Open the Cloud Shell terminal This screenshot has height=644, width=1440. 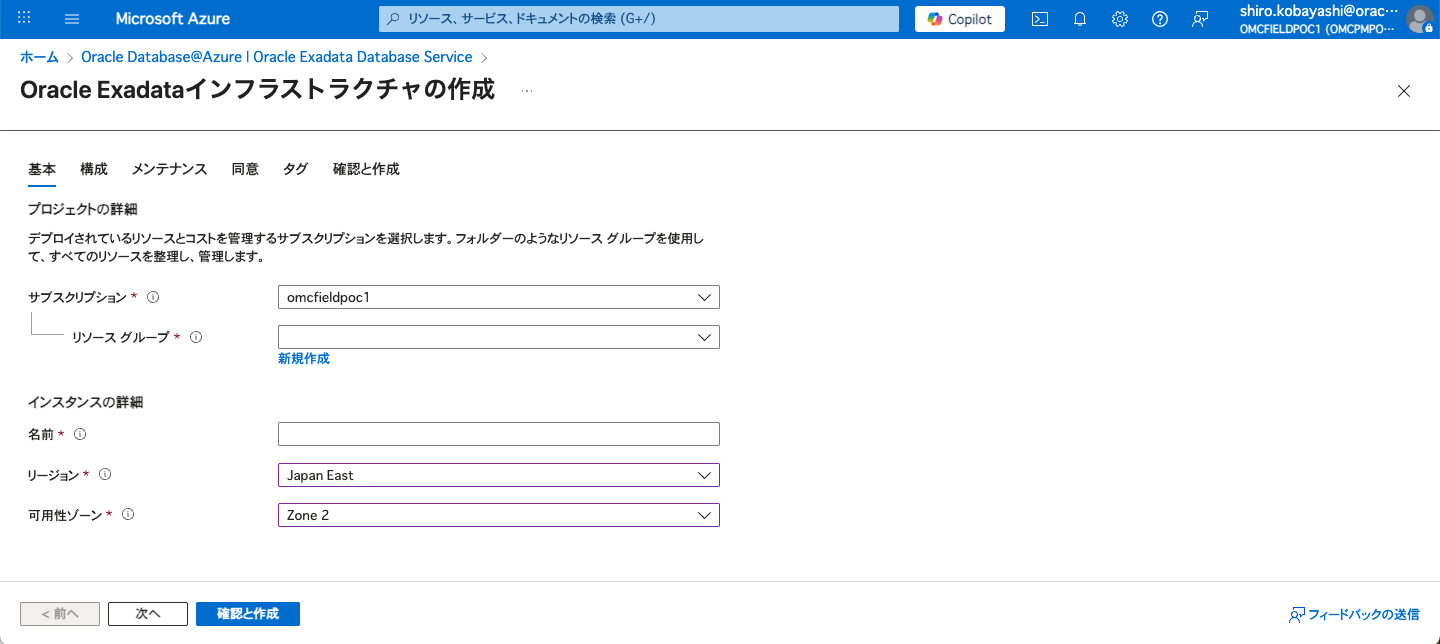1039,18
